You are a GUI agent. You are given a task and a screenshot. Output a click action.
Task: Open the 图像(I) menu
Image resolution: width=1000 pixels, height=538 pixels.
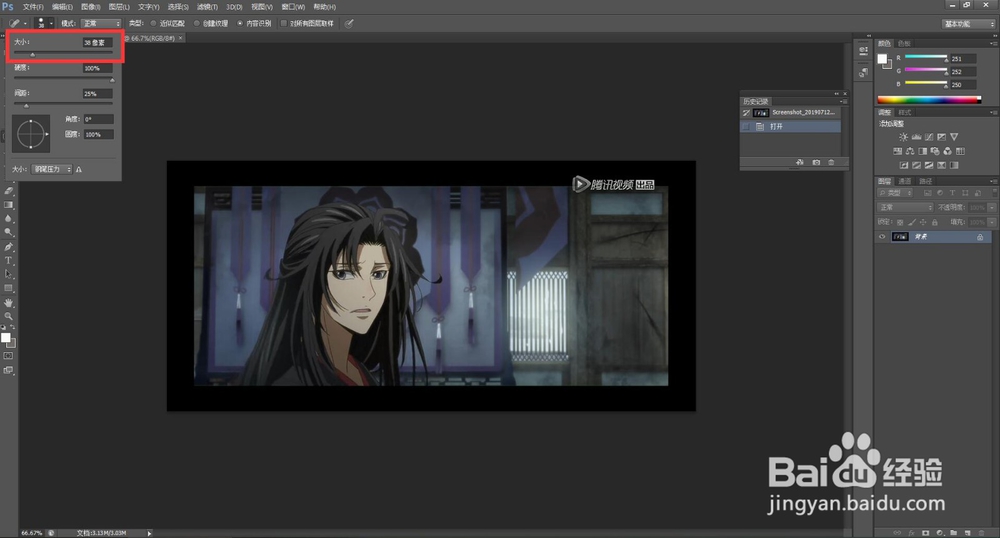pyautogui.click(x=91, y=7)
